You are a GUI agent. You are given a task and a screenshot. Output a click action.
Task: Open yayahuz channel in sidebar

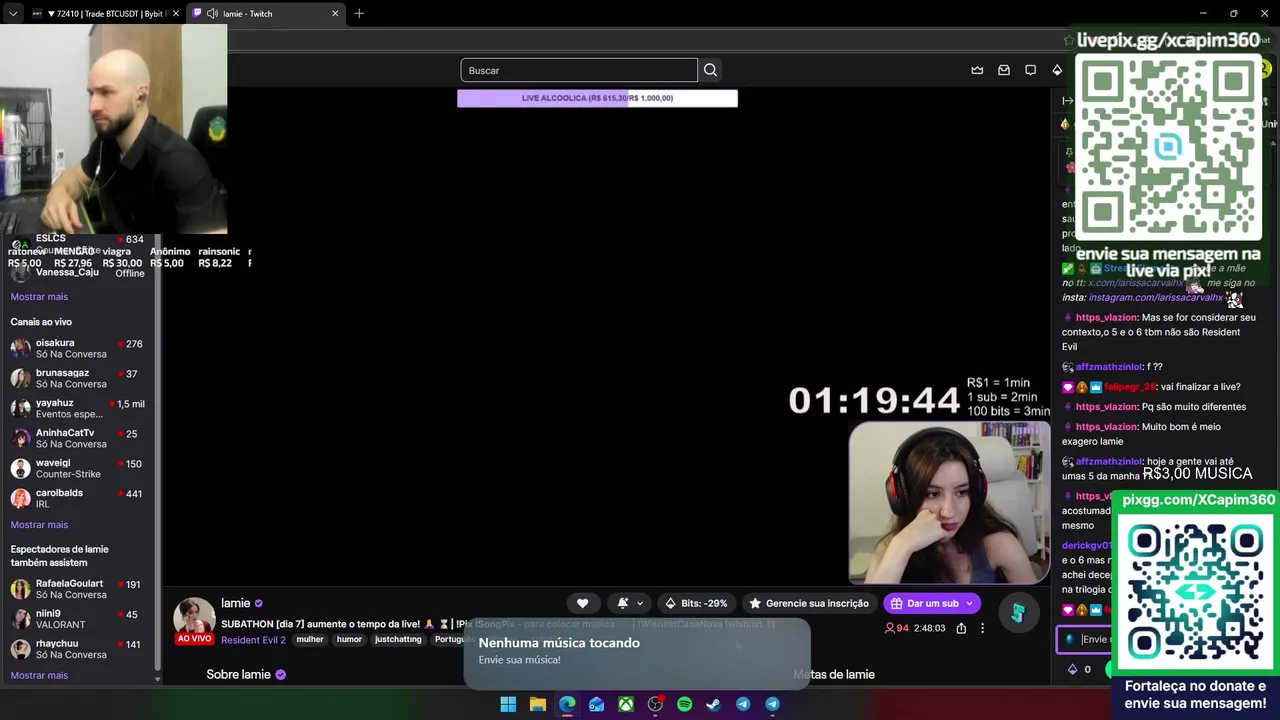point(78,408)
